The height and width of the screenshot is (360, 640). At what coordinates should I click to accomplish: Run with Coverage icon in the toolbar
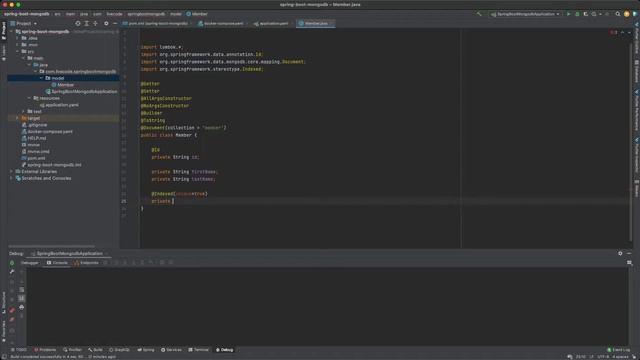(586, 14)
